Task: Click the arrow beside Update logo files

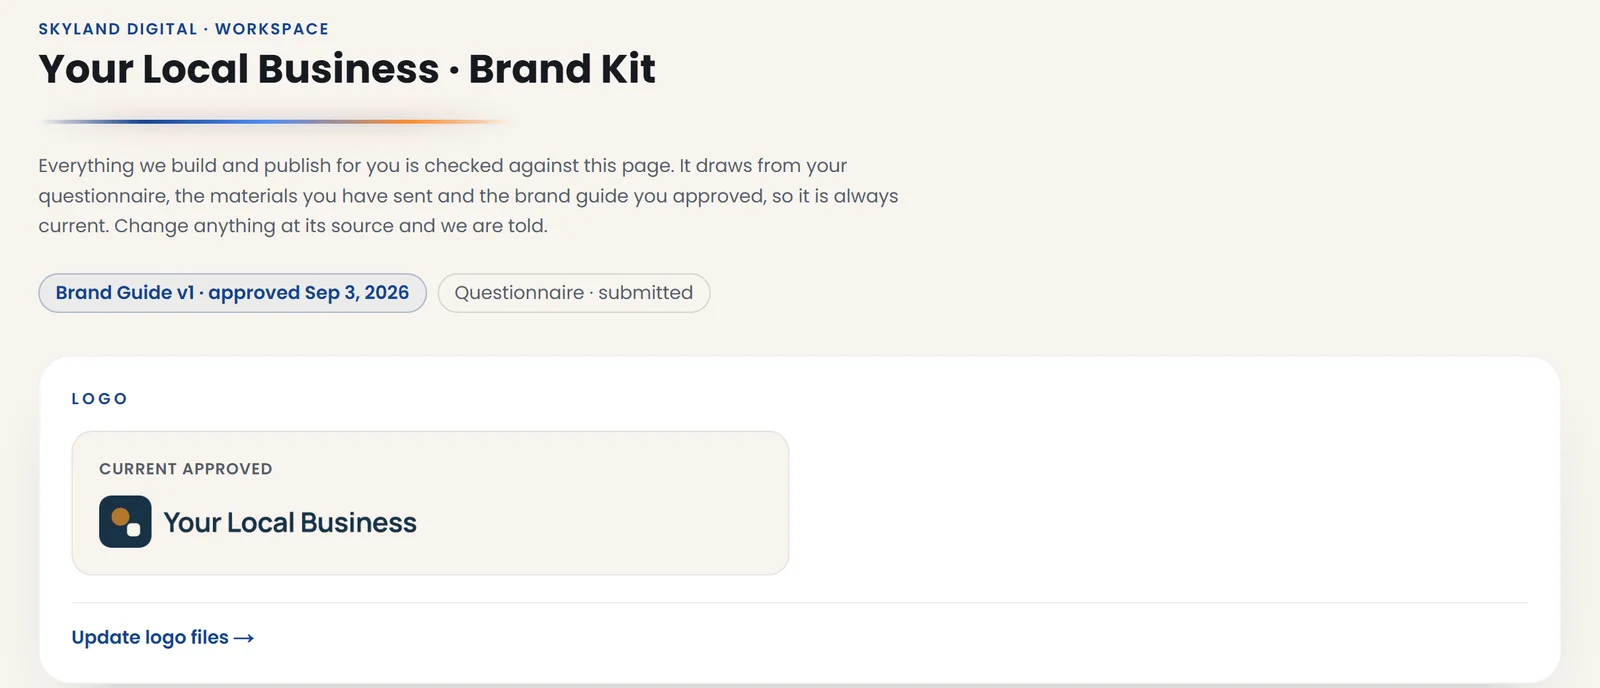Action: [244, 638]
